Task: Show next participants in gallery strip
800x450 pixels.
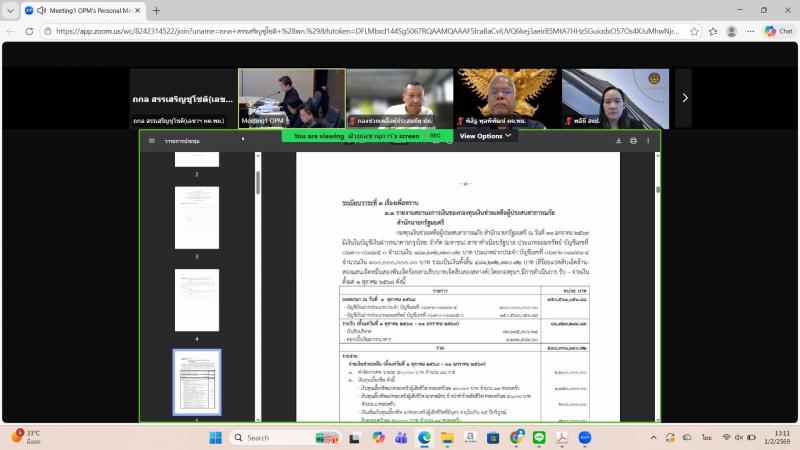Action: pyautogui.click(x=684, y=98)
